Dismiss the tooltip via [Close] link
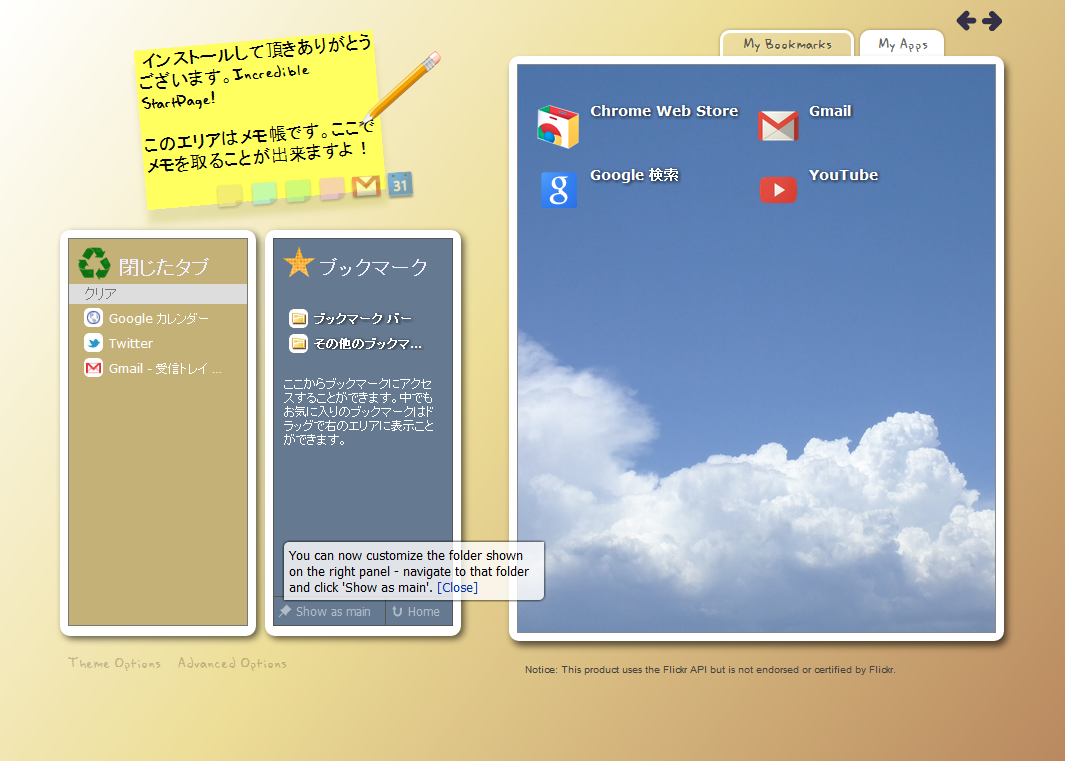Image resolution: width=1065 pixels, height=761 pixels. (457, 588)
